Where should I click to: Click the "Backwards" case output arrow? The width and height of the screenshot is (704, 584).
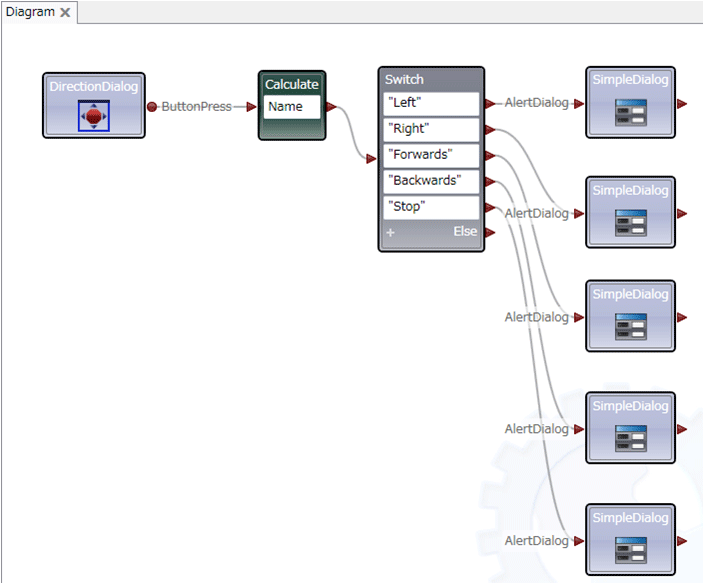pyautogui.click(x=490, y=182)
